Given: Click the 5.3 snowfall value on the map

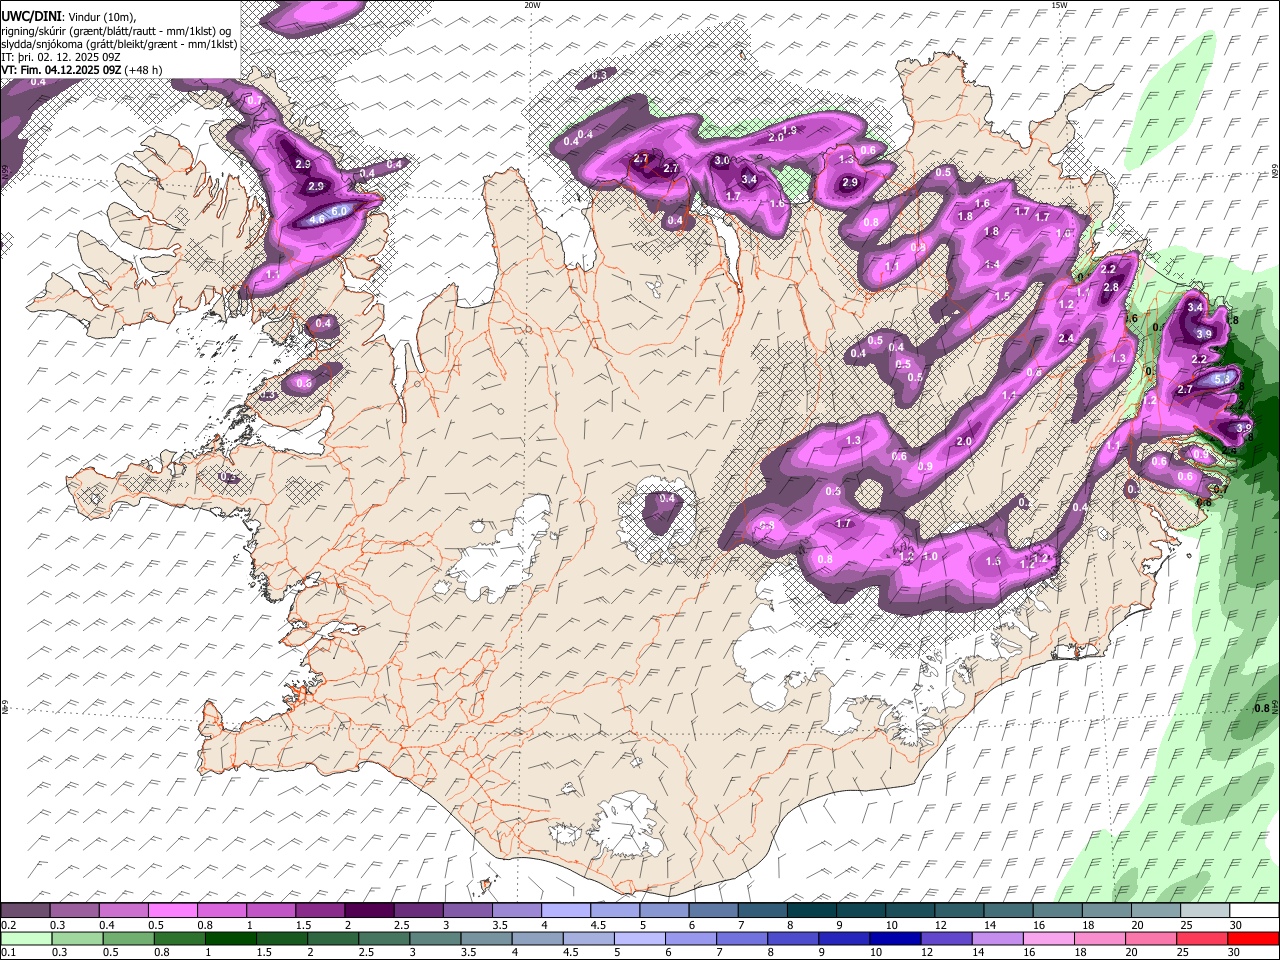Looking at the screenshot, I should pyautogui.click(x=1222, y=380).
